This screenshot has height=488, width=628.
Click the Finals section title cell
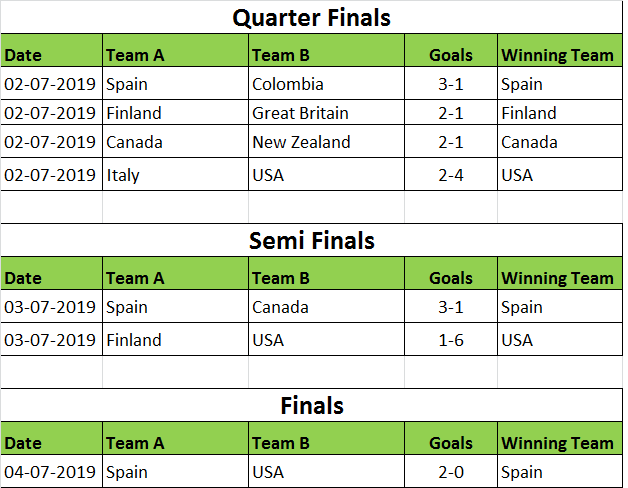pyautogui.click(x=311, y=406)
